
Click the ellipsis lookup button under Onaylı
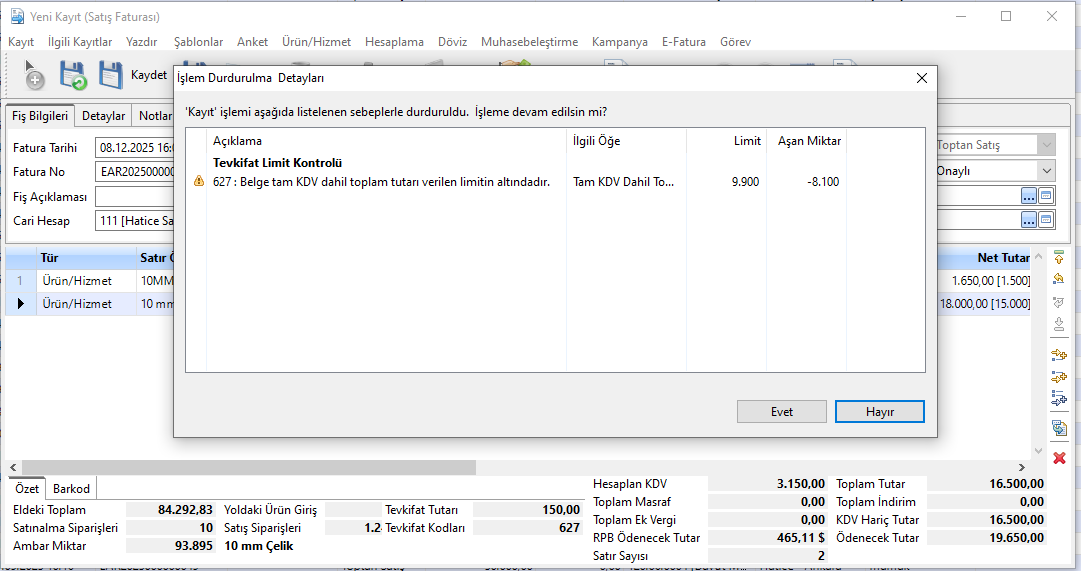1028,196
